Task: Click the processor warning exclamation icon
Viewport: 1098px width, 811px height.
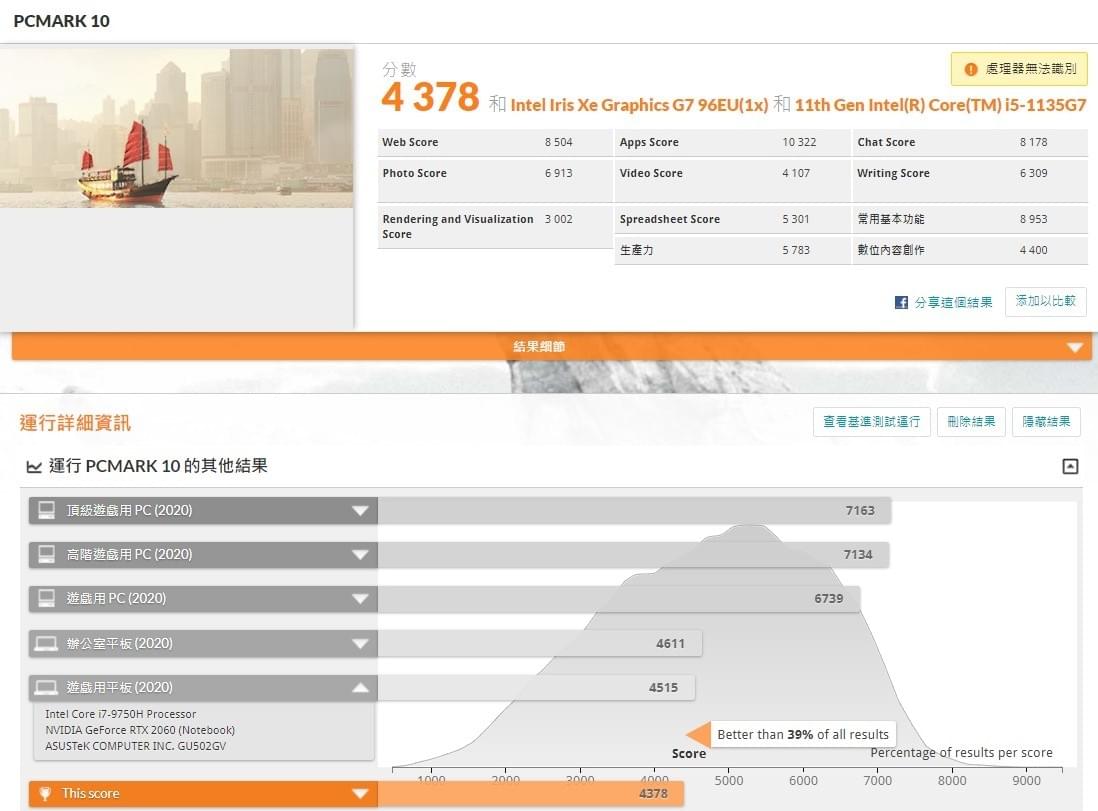Action: click(x=971, y=69)
